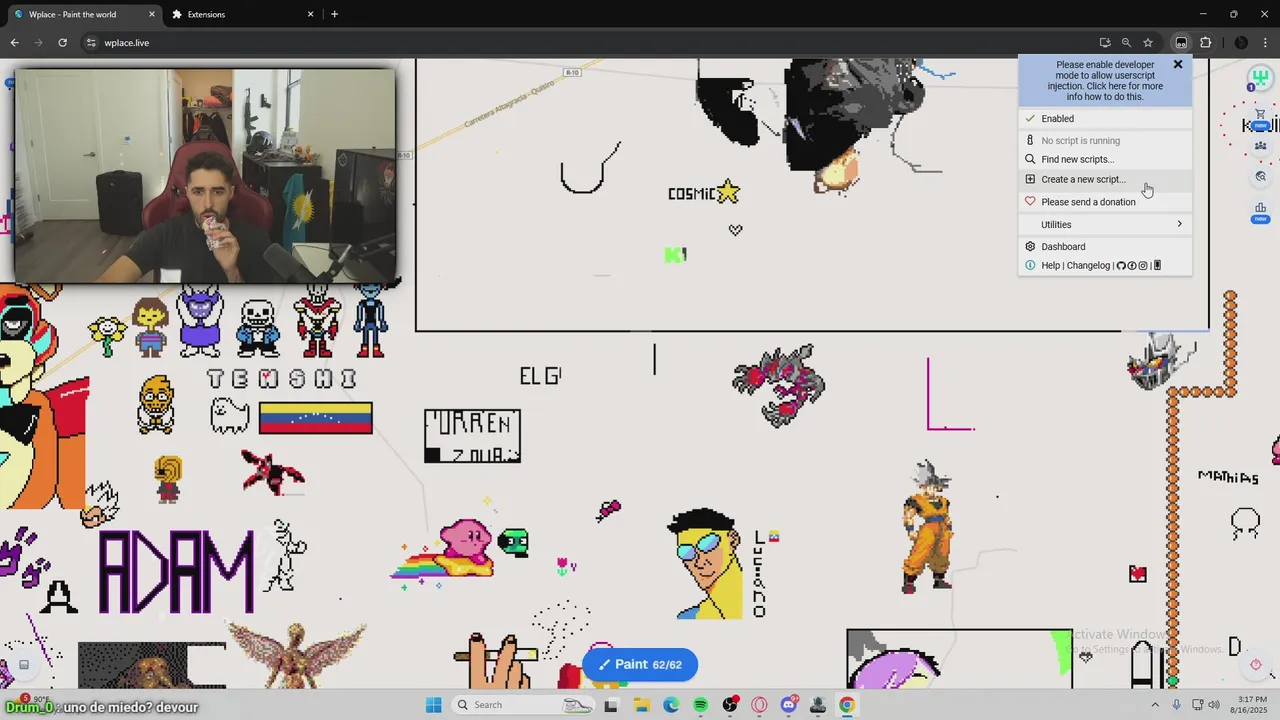The height and width of the screenshot is (720, 1280).
Task: Select Please send a donation entry
Action: (x=1105, y=202)
